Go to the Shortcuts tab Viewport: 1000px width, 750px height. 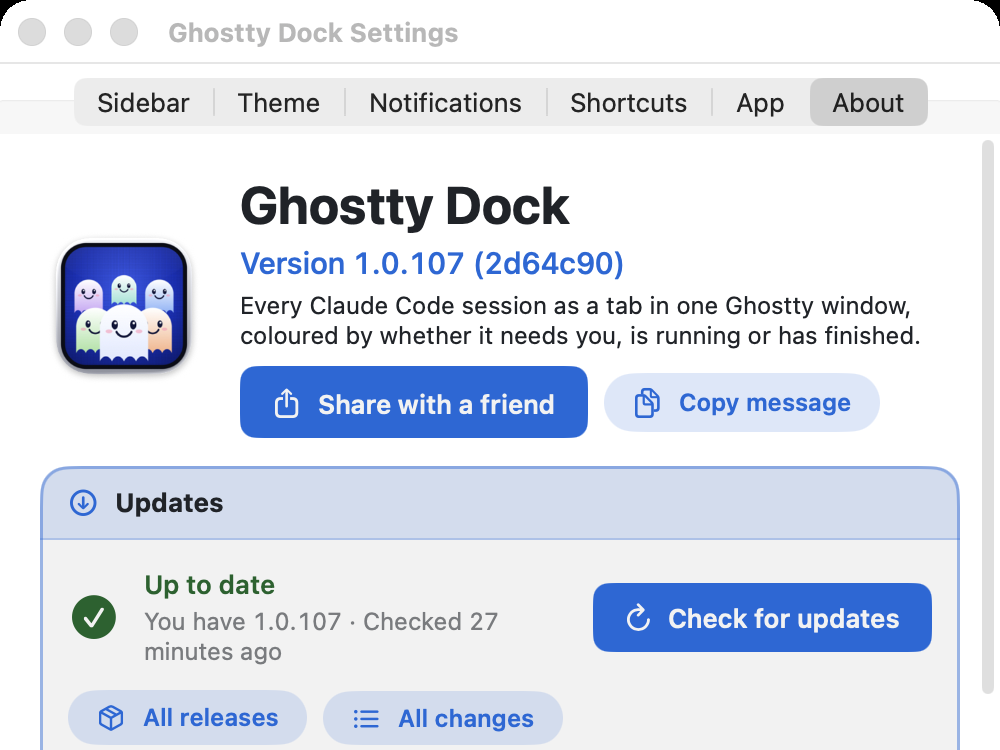628,103
